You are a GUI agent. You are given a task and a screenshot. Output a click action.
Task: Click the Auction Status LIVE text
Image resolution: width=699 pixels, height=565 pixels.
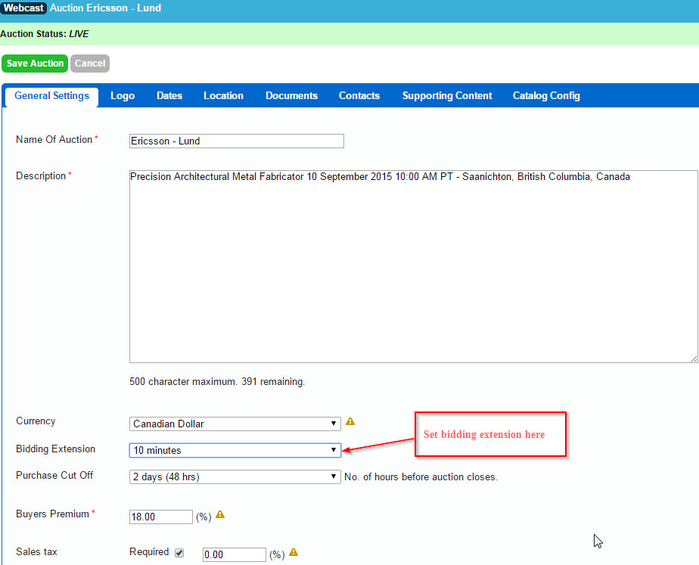tap(45, 34)
